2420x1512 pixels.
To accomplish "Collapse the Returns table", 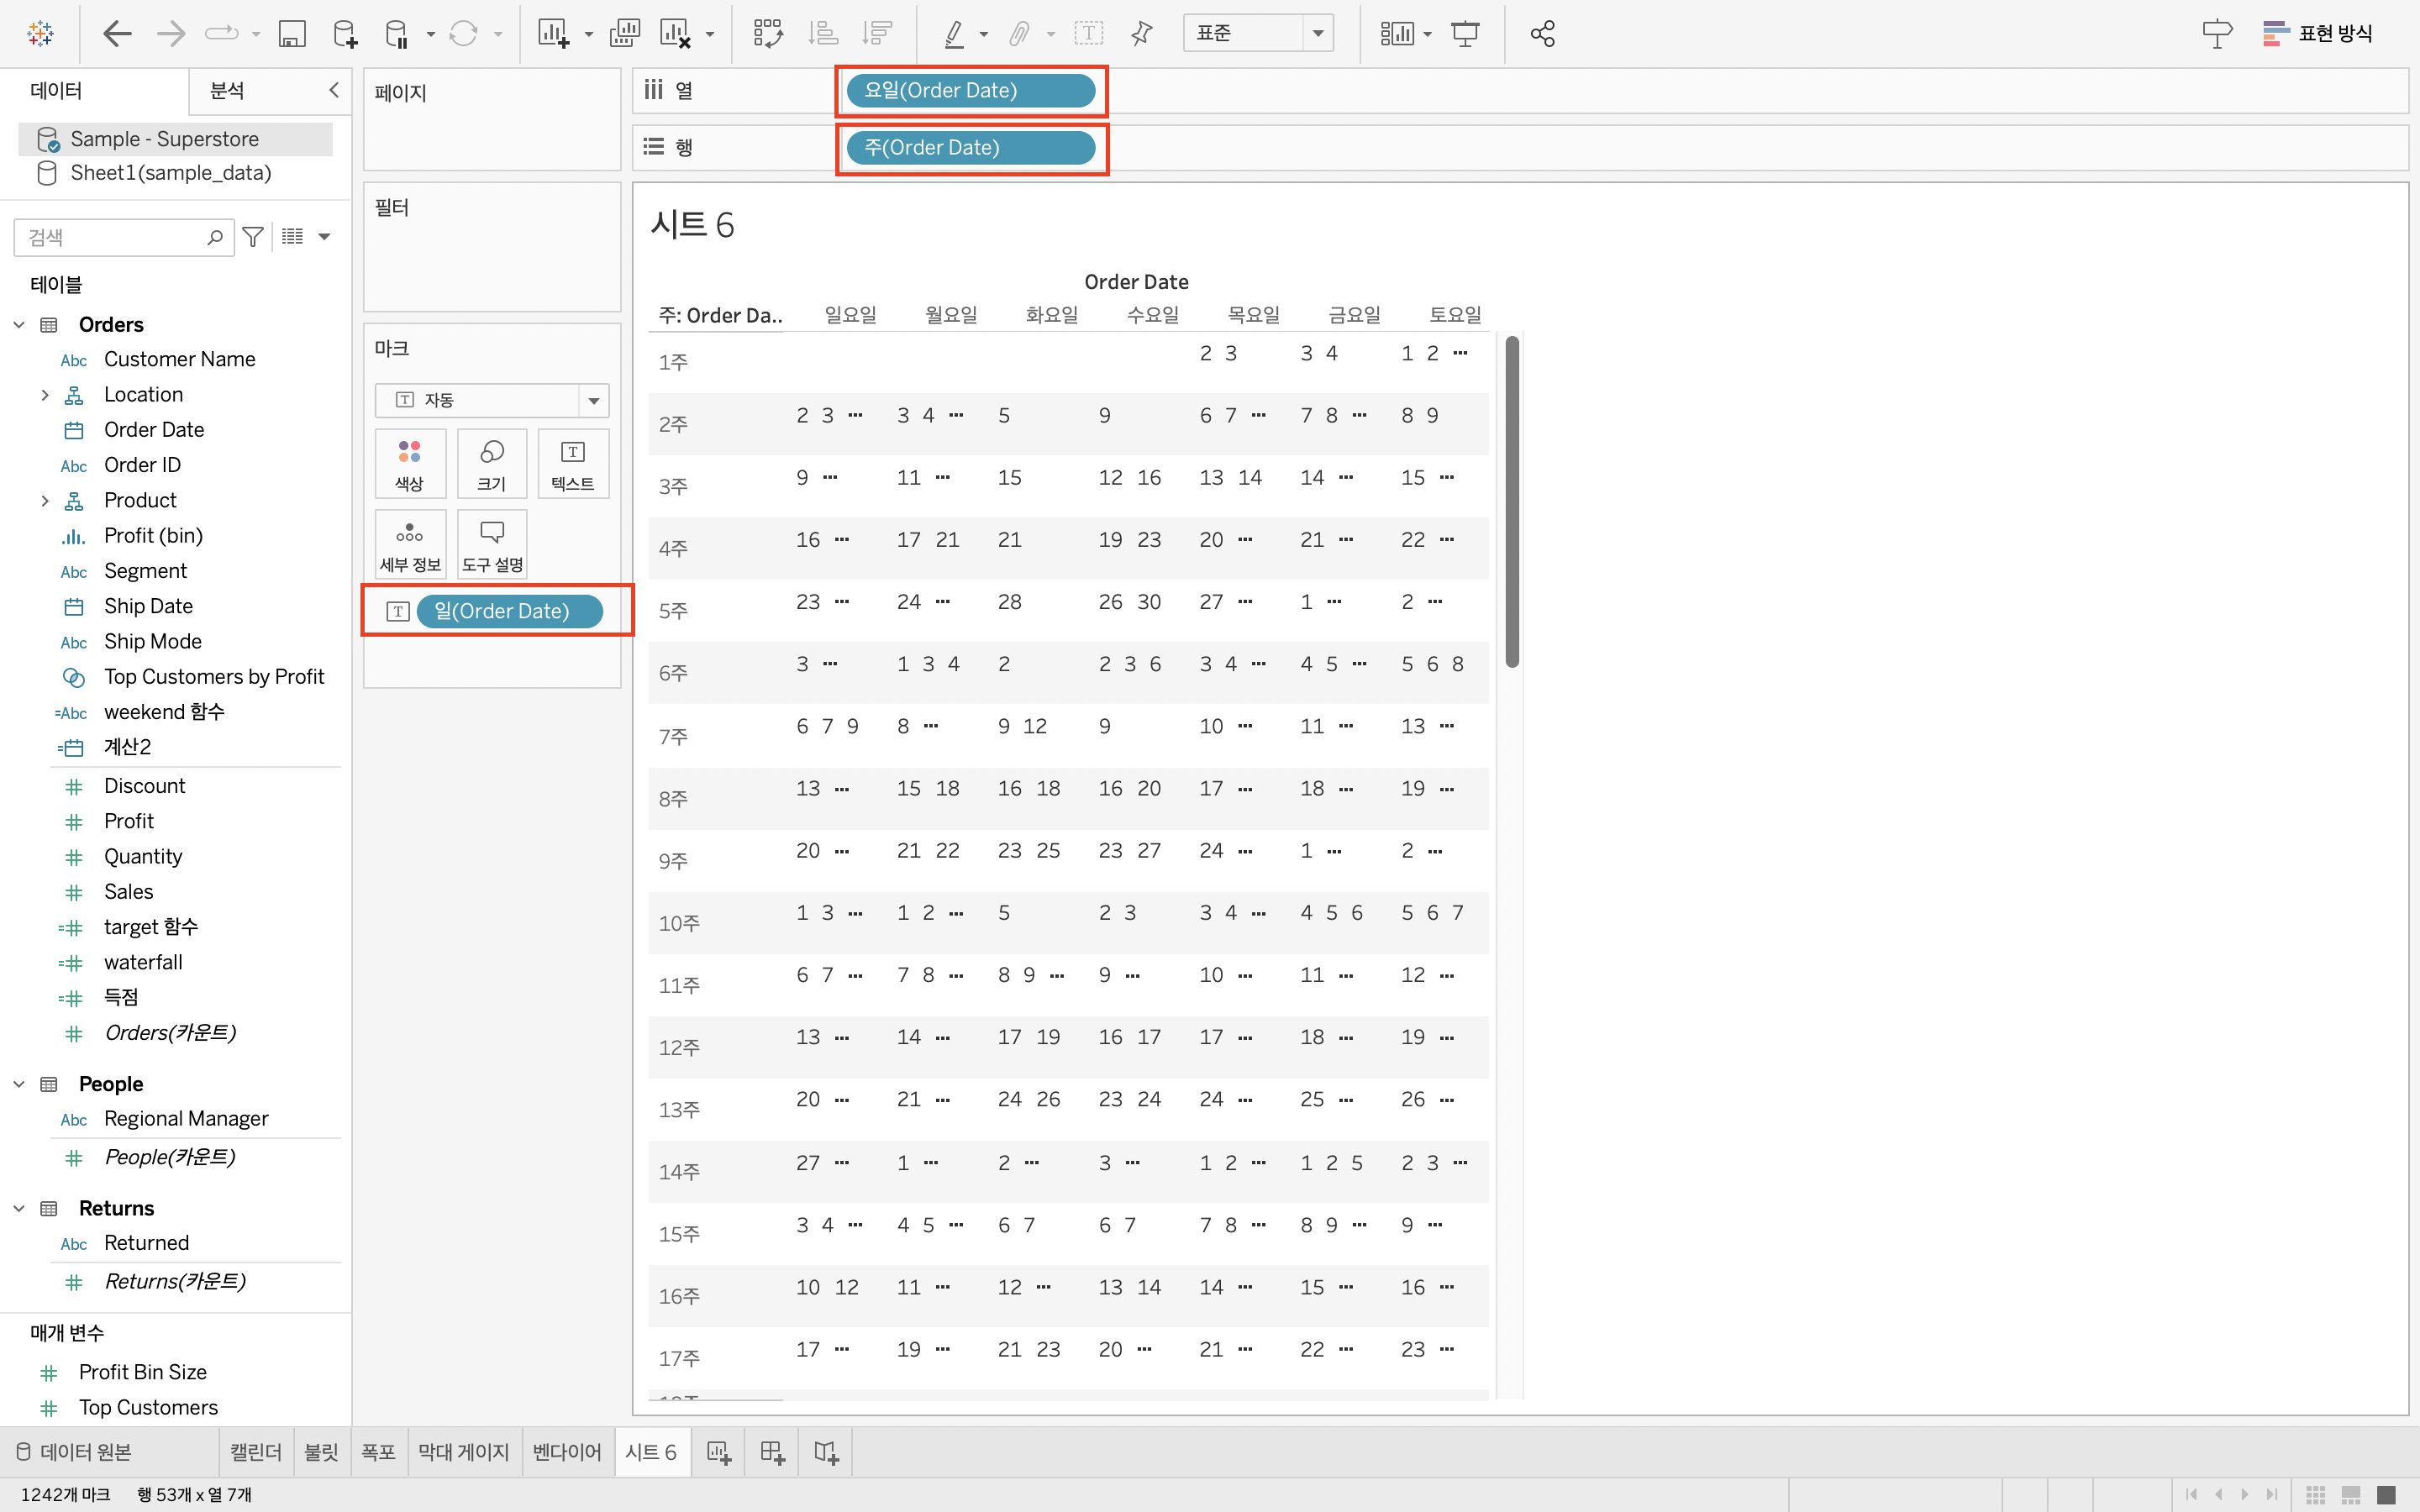I will 19,1208.
